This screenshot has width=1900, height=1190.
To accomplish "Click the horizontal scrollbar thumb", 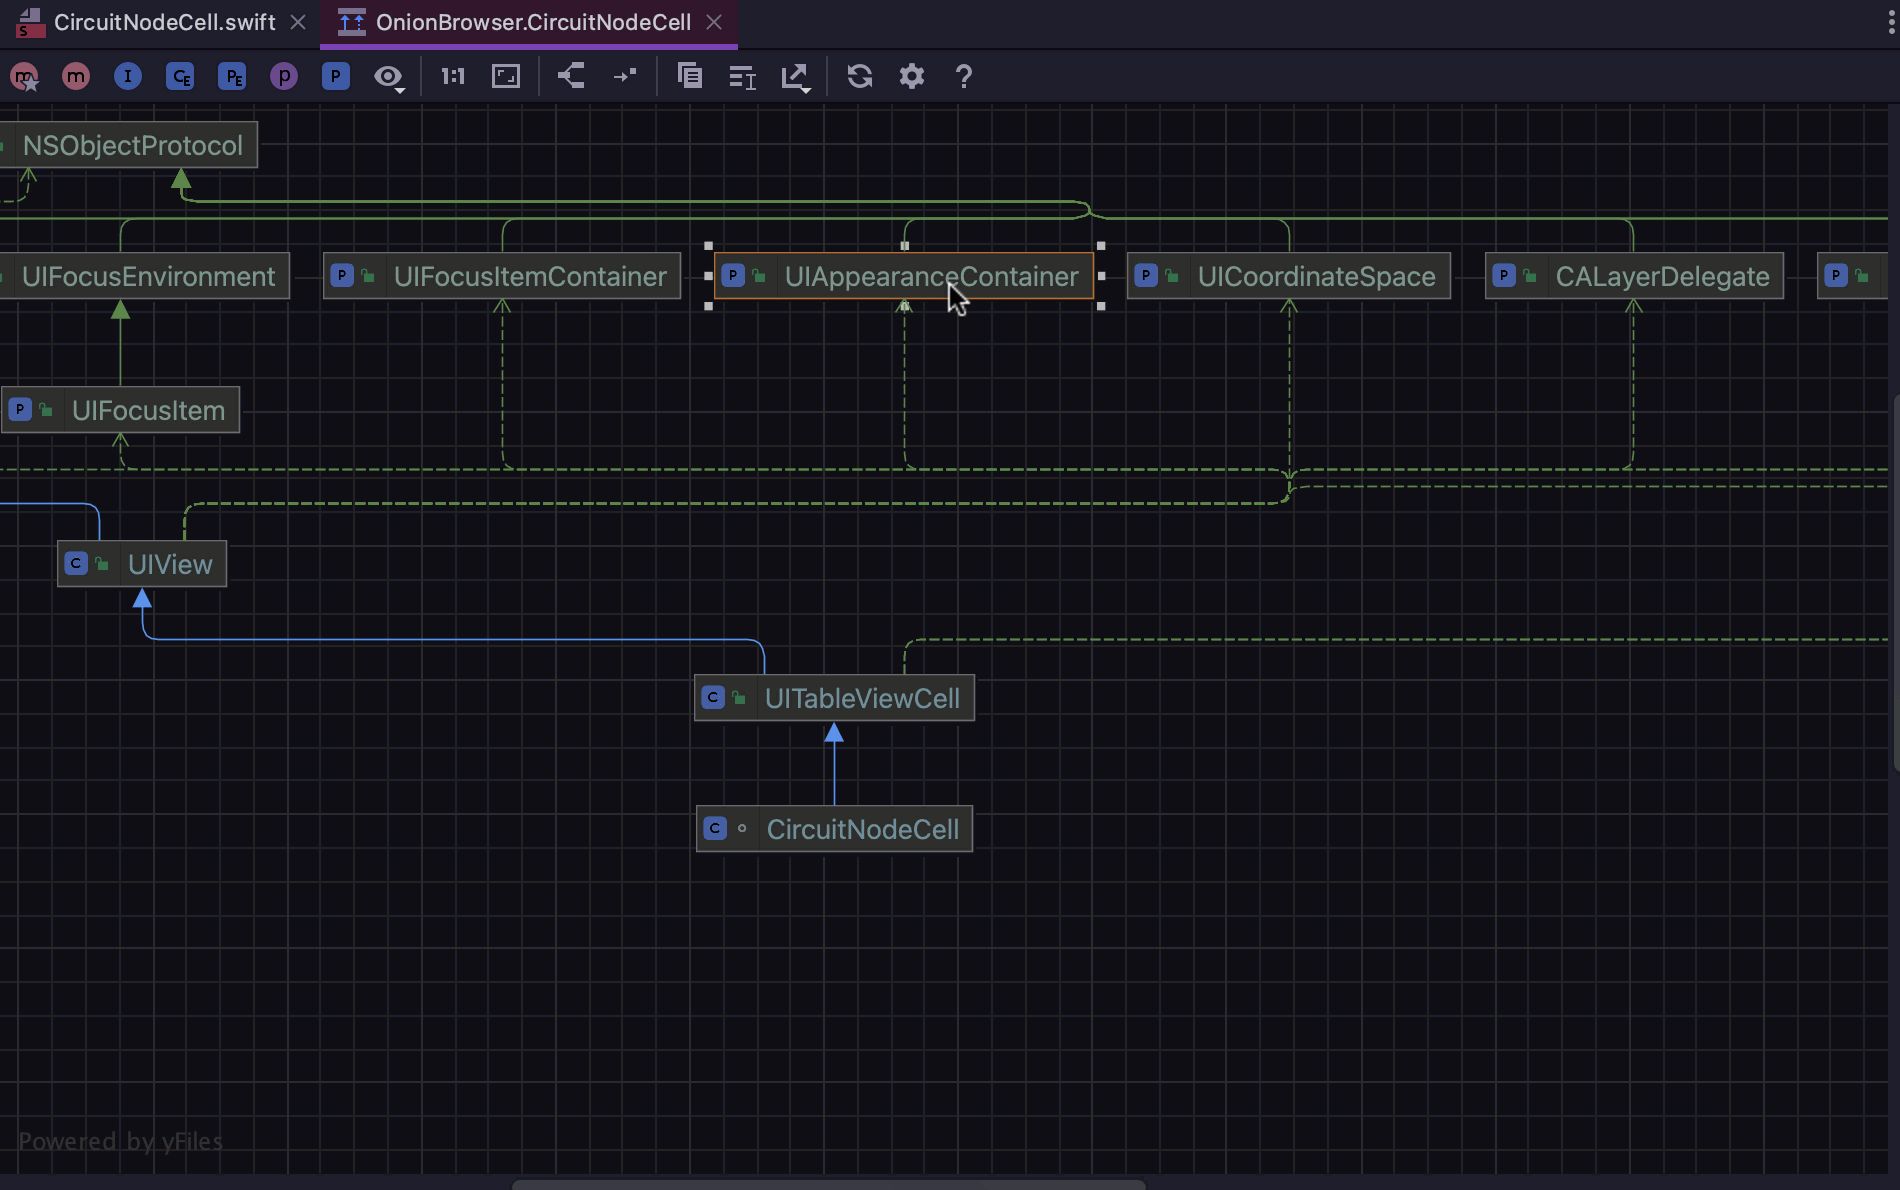I will click(x=828, y=1184).
